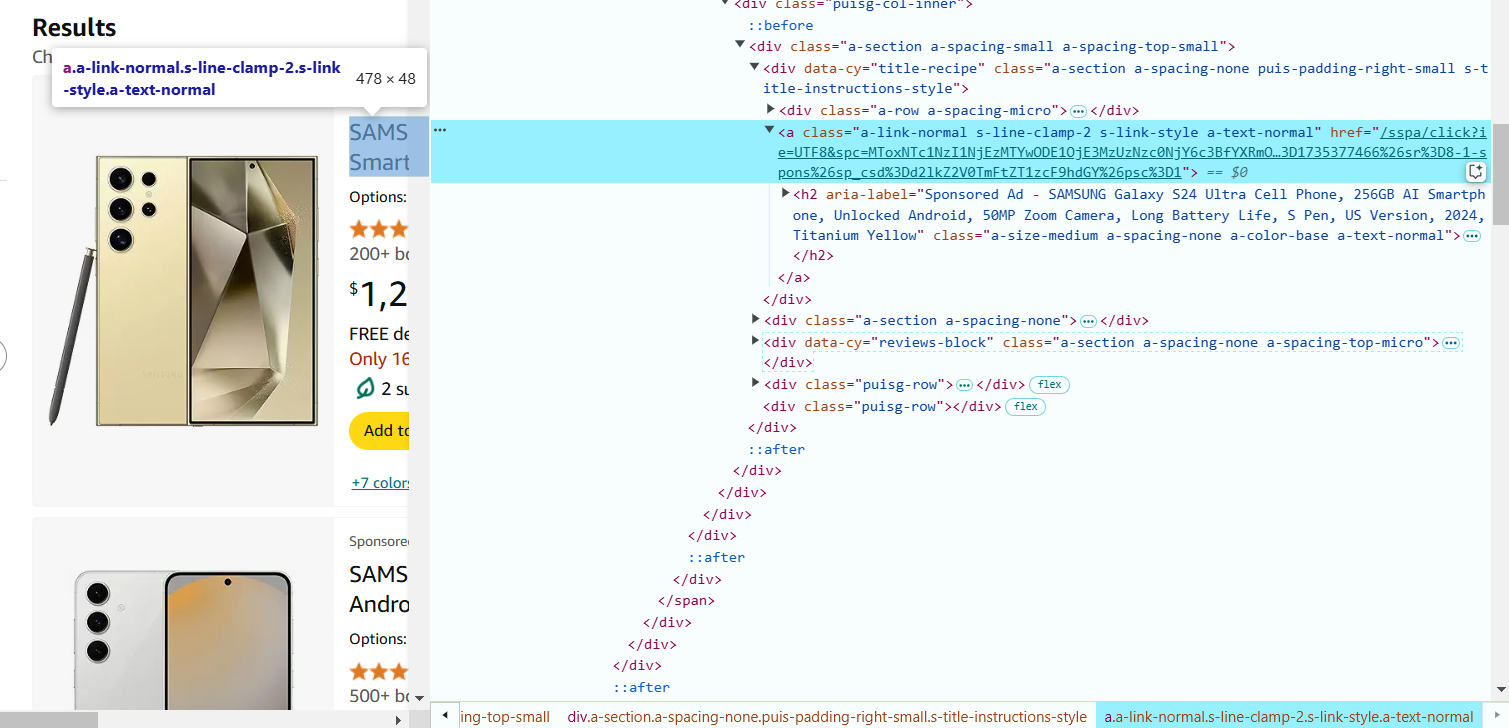Click page horizontal scrollbar right arrow
Viewport: 1509px width, 728px height.
coord(398,719)
